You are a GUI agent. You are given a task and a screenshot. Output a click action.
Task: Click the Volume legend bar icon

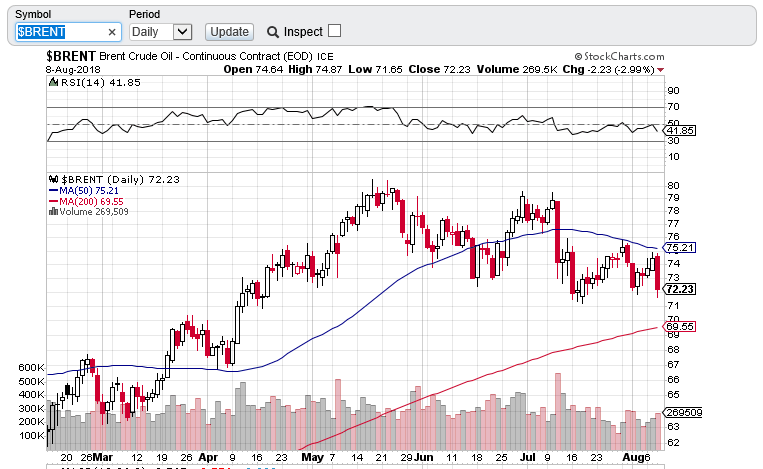click(53, 211)
